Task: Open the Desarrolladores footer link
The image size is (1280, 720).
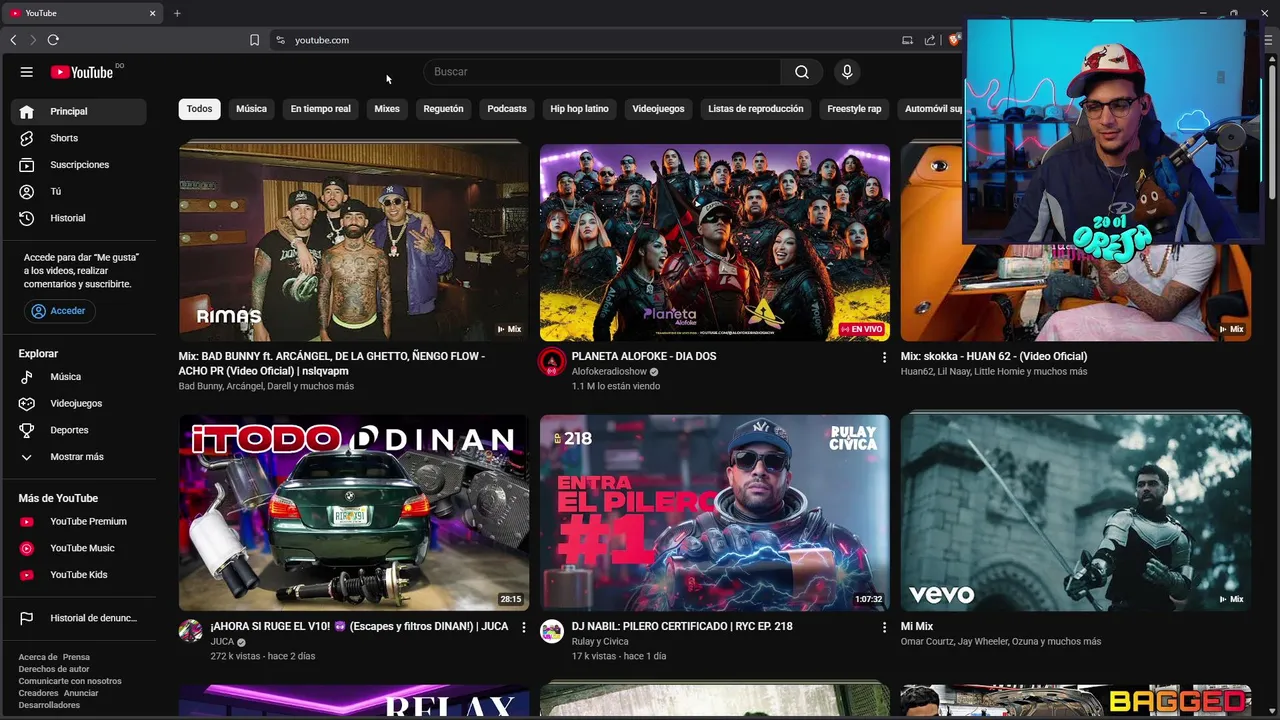Action: pyautogui.click(x=49, y=705)
